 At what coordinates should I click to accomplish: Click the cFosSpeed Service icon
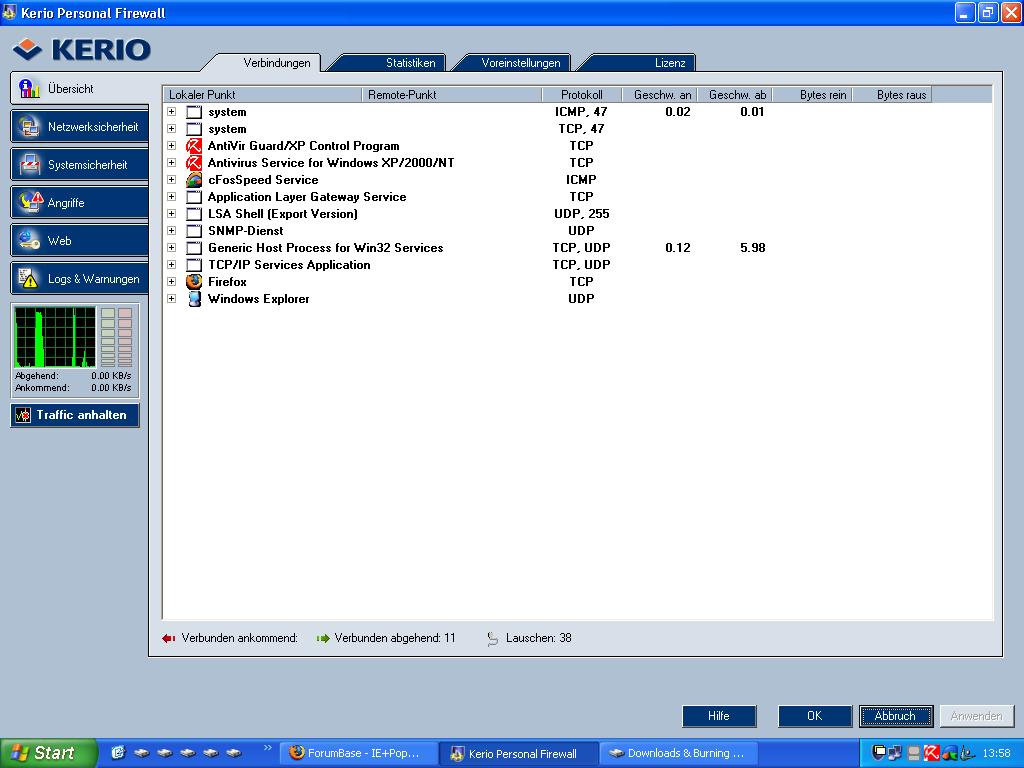[x=194, y=180]
